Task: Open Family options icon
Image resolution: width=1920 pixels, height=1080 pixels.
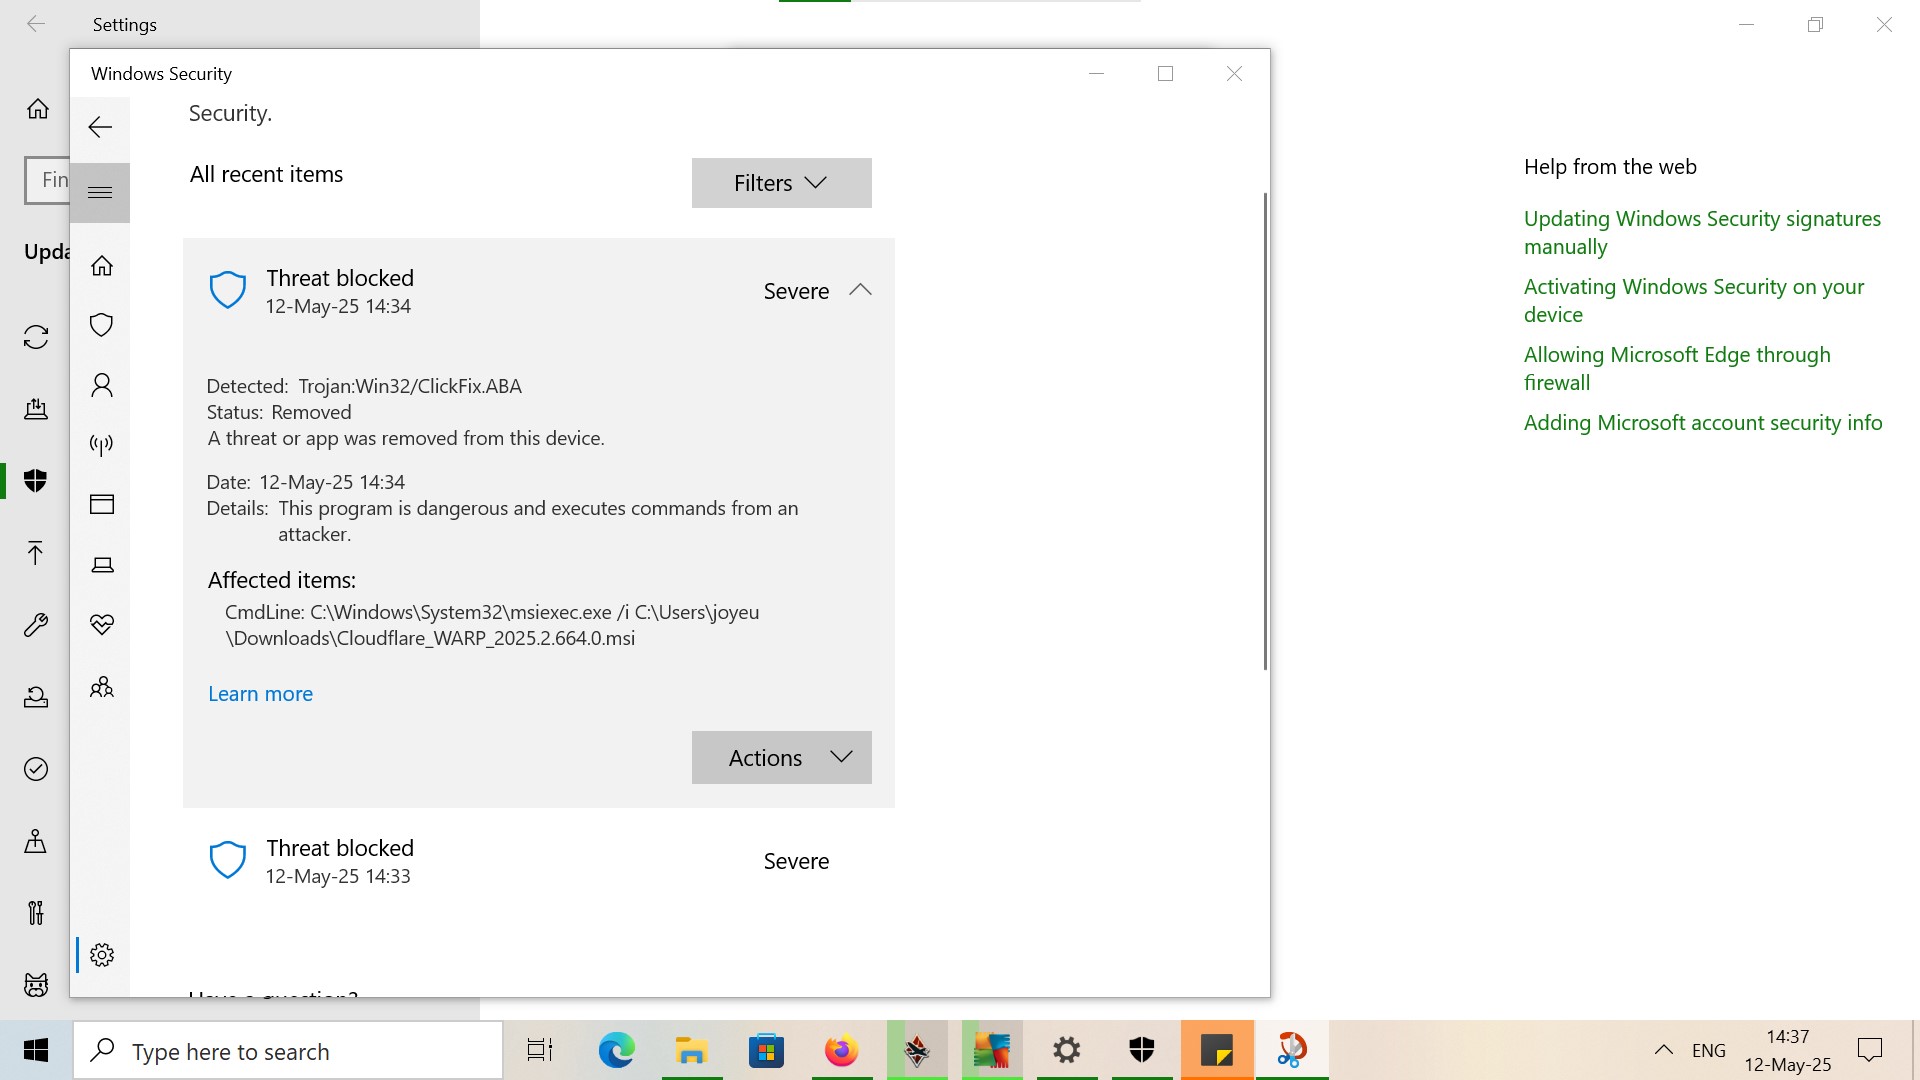Action: pyautogui.click(x=101, y=687)
